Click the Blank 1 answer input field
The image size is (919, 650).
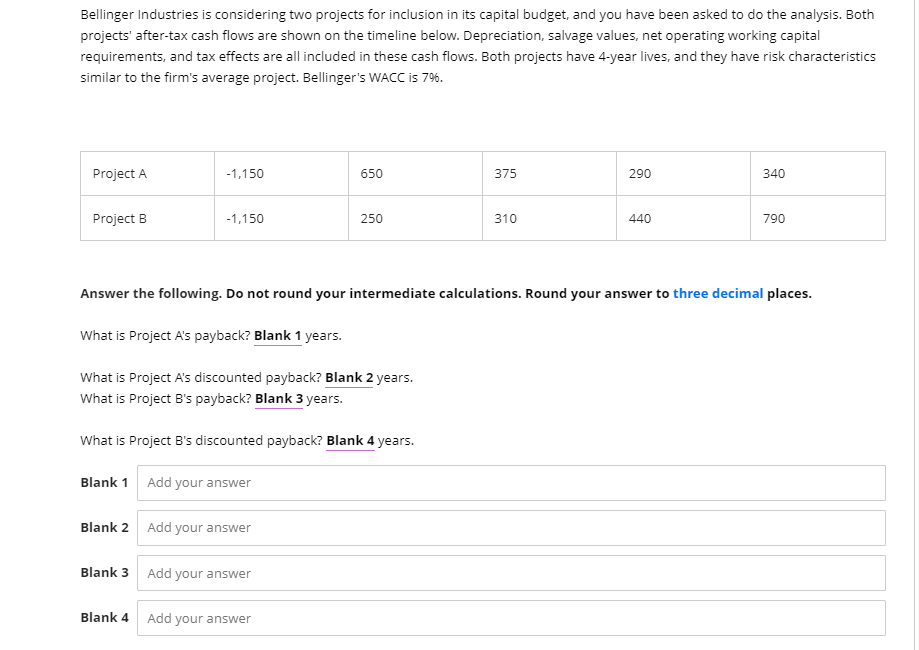tap(511, 483)
